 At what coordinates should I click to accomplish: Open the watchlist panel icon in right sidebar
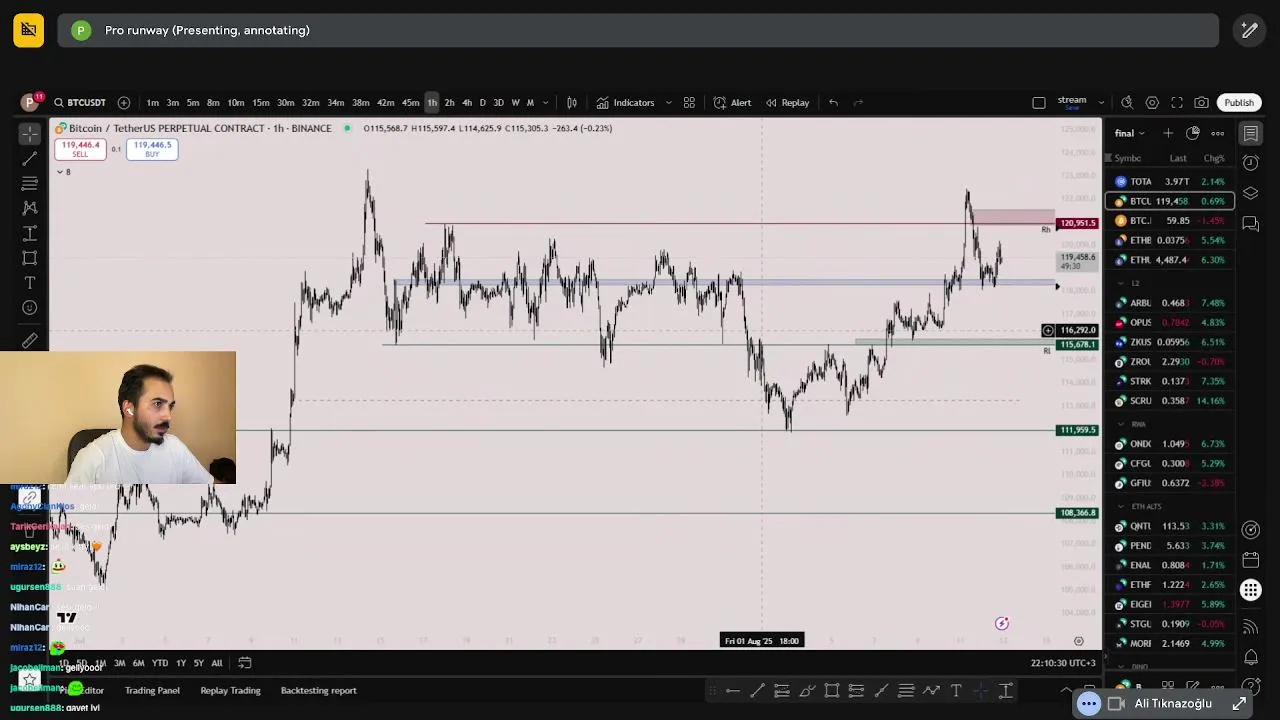(x=1251, y=133)
